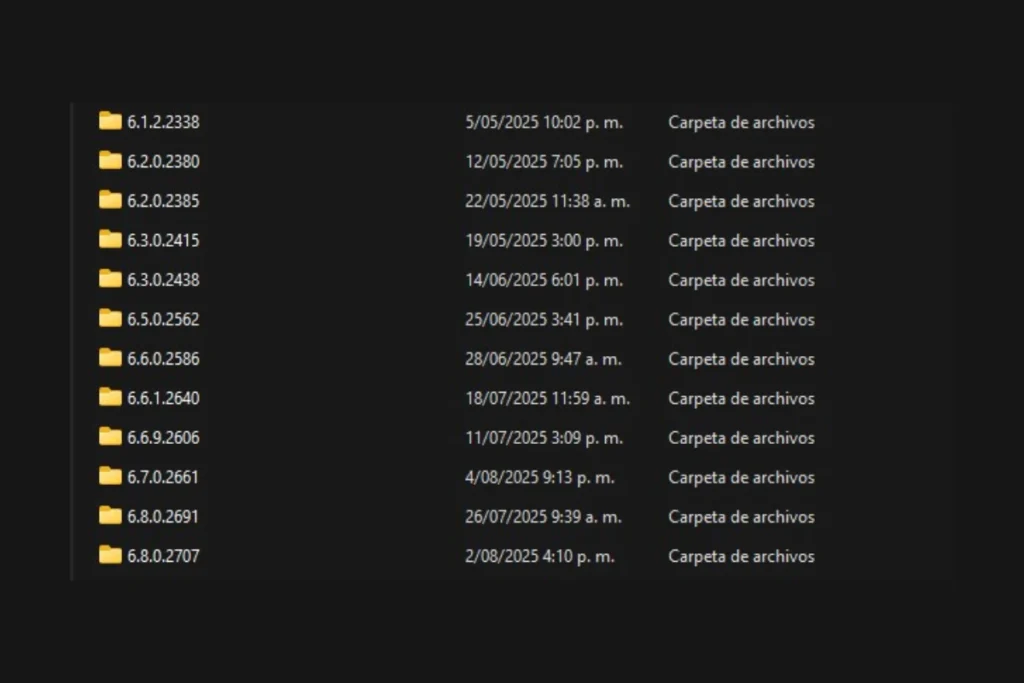This screenshot has width=1024, height=683.
Task: Click the folder icon beside 6.5.0.2562
Action: (x=109, y=319)
